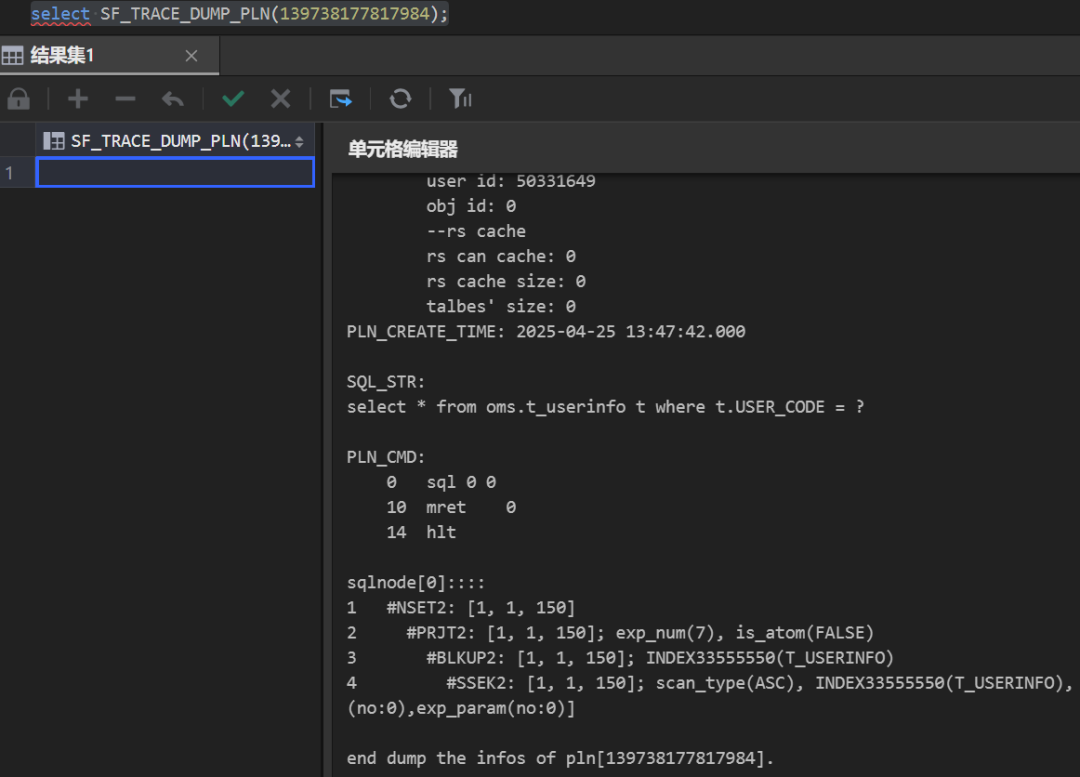This screenshot has width=1080, height=777.
Task: Click the 'obj id: 0' line
Action: click(x=470, y=206)
